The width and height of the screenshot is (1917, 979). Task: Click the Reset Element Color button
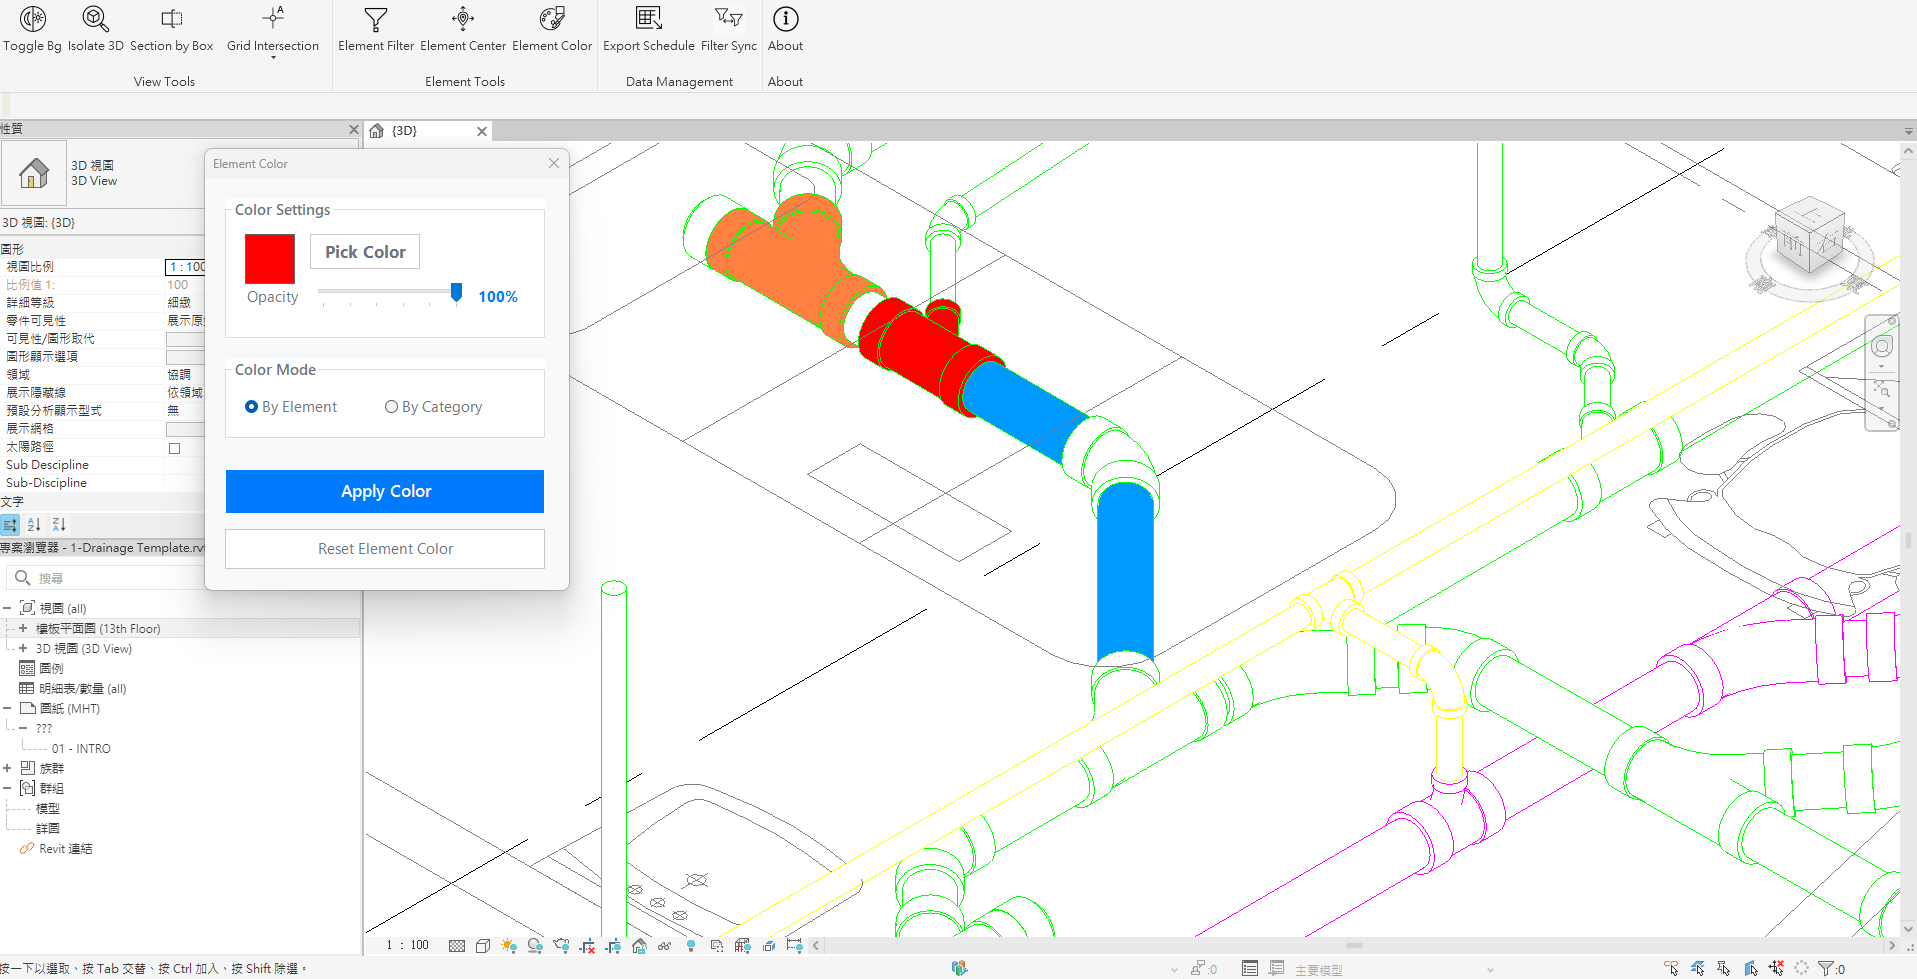click(x=385, y=549)
